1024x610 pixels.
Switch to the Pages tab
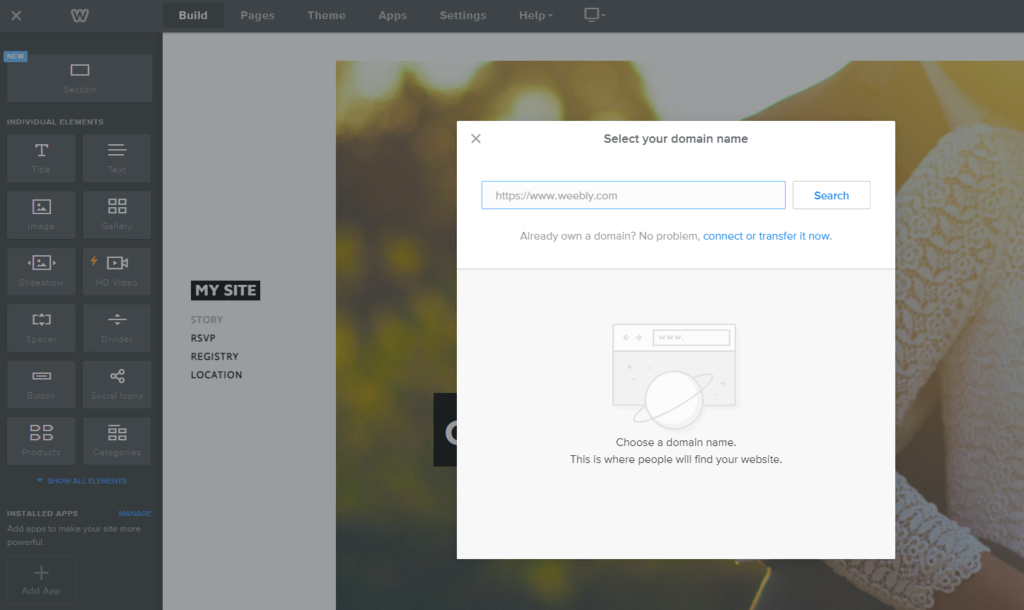coord(256,15)
